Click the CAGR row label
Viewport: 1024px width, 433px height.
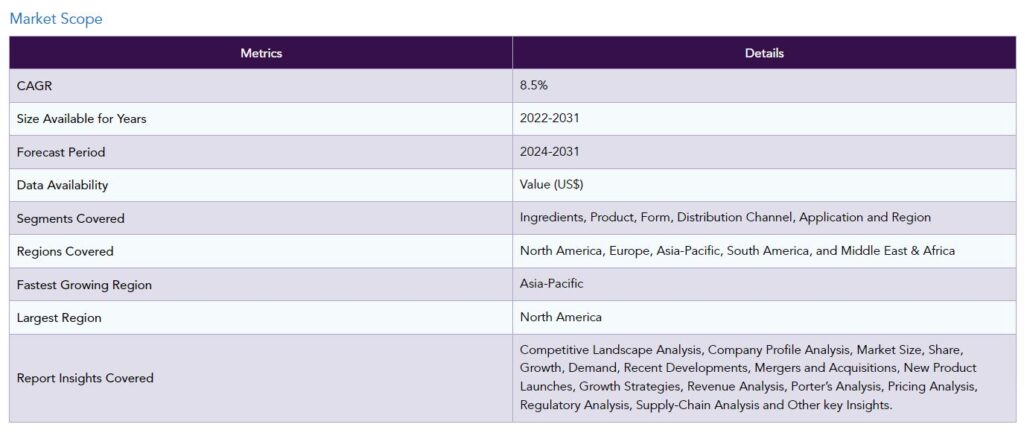34,86
